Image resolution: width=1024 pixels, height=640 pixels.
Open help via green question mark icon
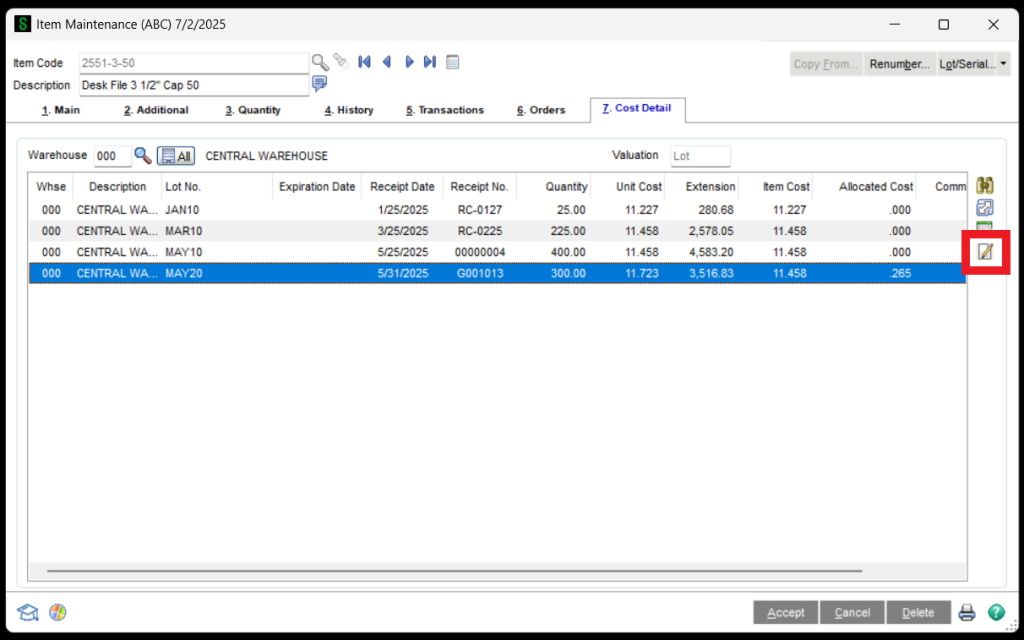996,612
